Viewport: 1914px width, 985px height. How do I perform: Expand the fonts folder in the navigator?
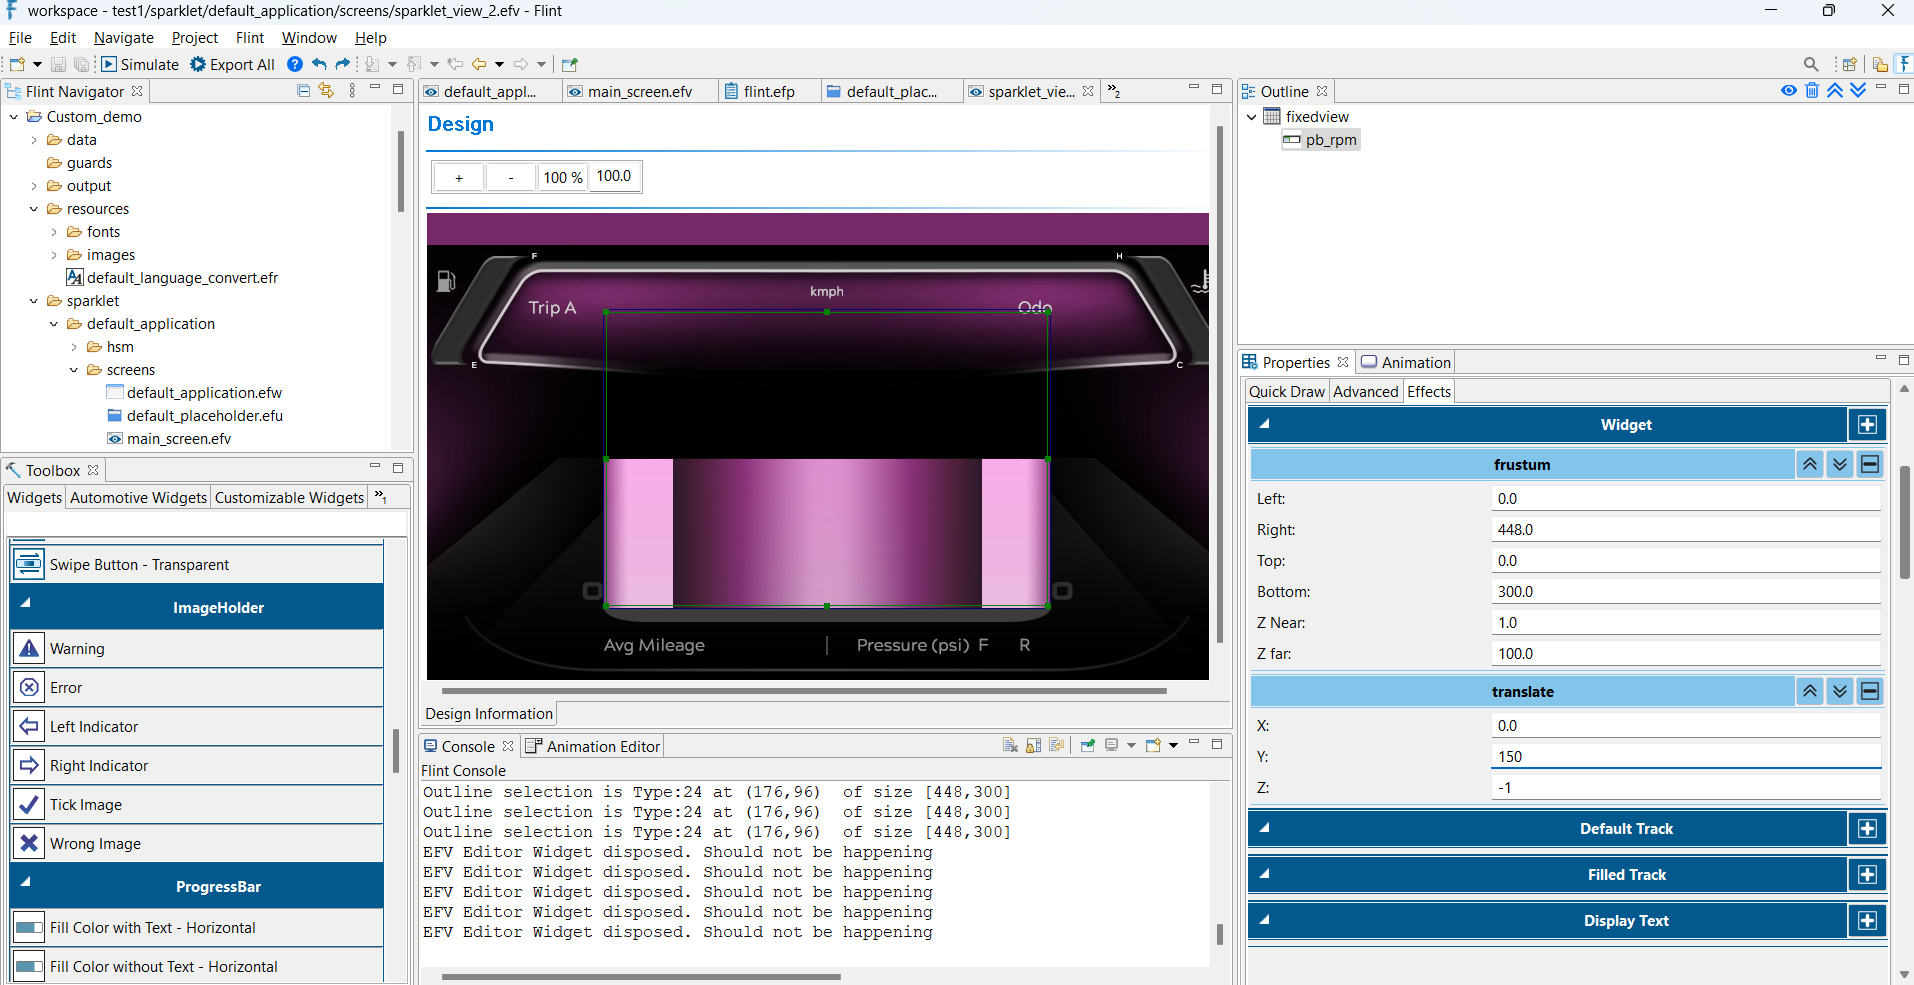click(54, 232)
